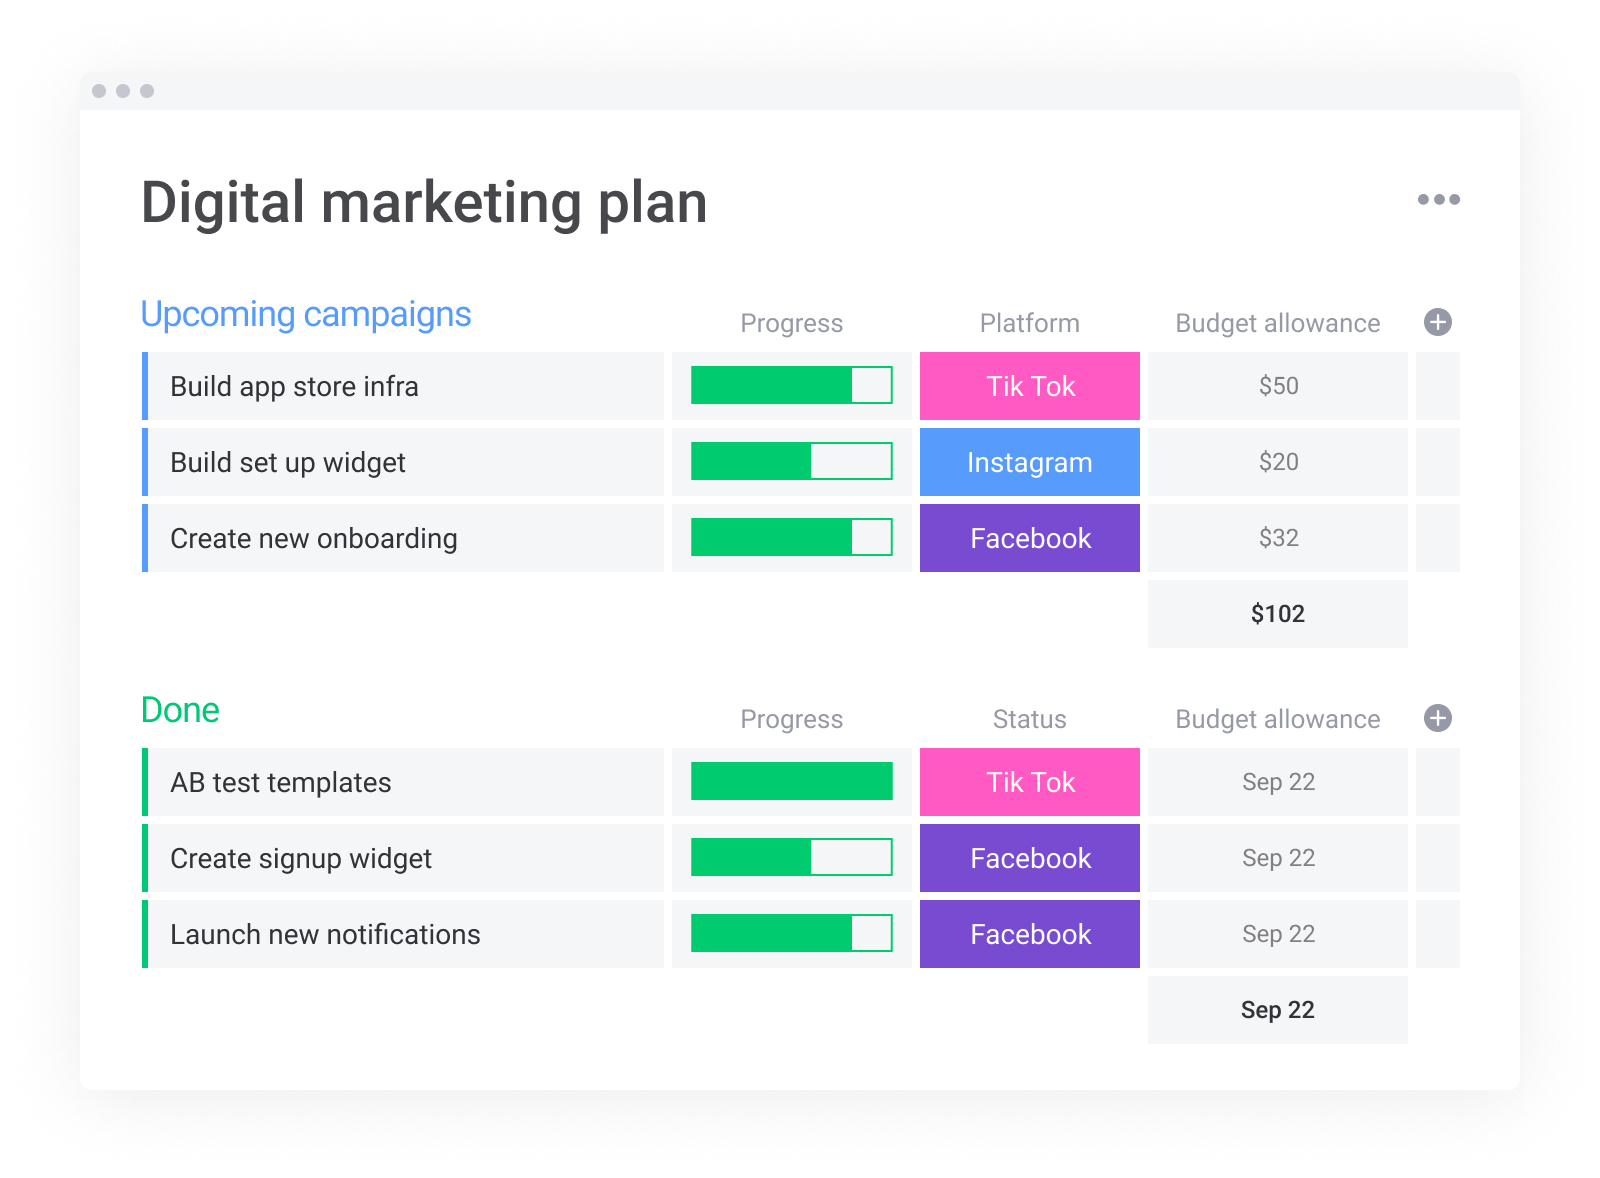Change Facebook status for Launch new notifications

(x=1030, y=934)
